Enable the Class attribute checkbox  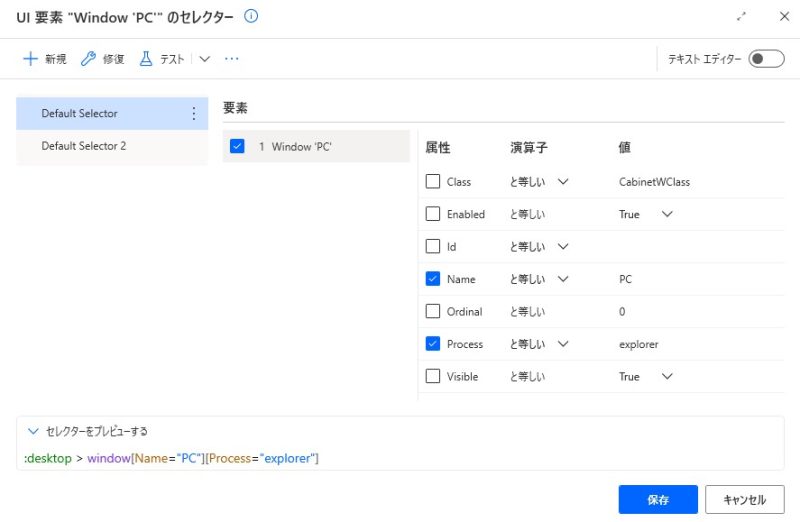(x=433, y=182)
